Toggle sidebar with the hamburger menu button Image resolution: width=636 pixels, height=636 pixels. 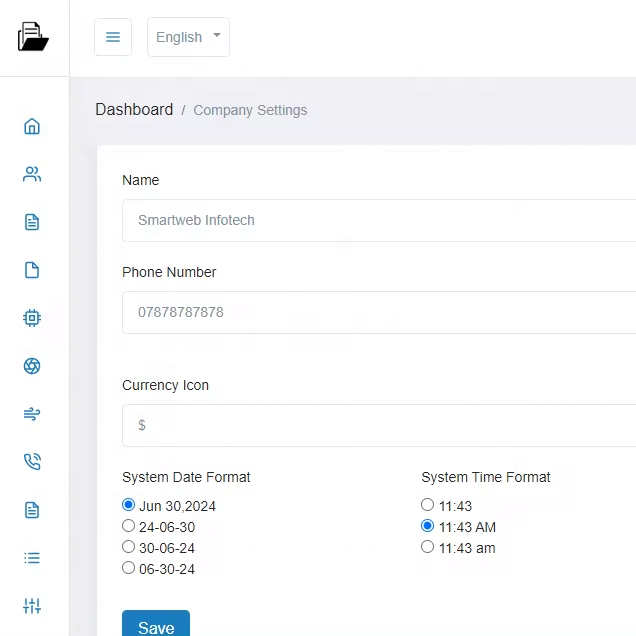pyautogui.click(x=113, y=37)
